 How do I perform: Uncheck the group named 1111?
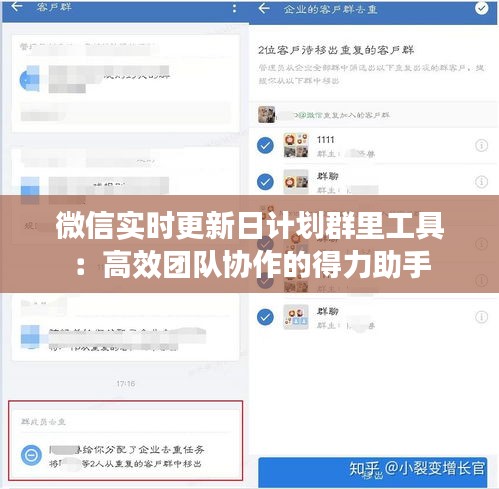tap(265, 145)
